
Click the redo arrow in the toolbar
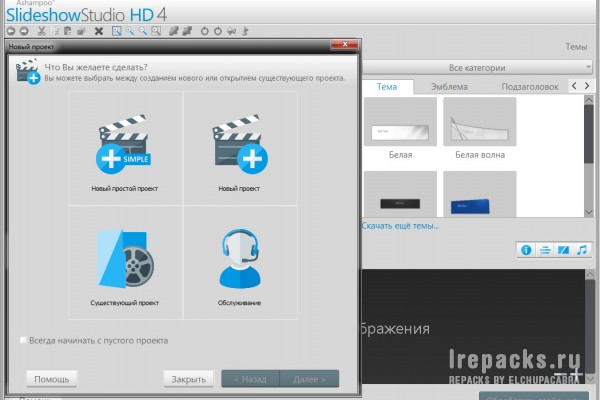[x=24, y=31]
